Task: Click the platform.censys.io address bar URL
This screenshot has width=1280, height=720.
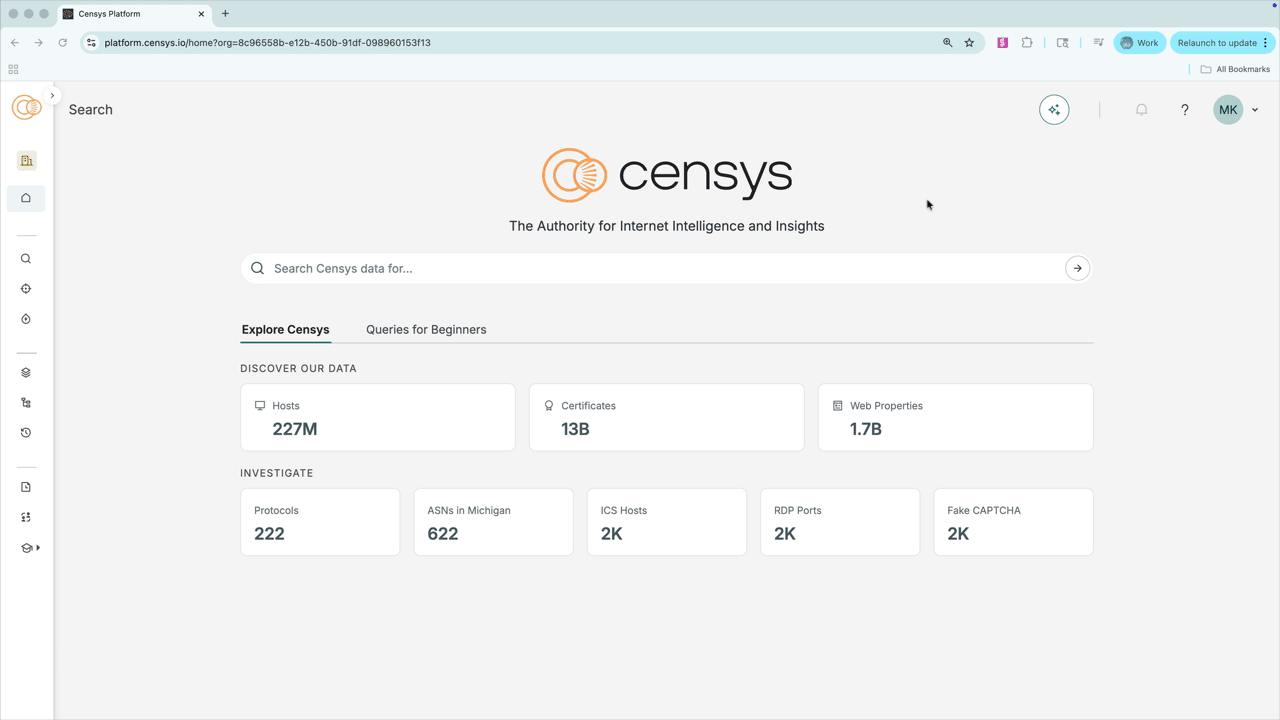Action: click(x=267, y=43)
